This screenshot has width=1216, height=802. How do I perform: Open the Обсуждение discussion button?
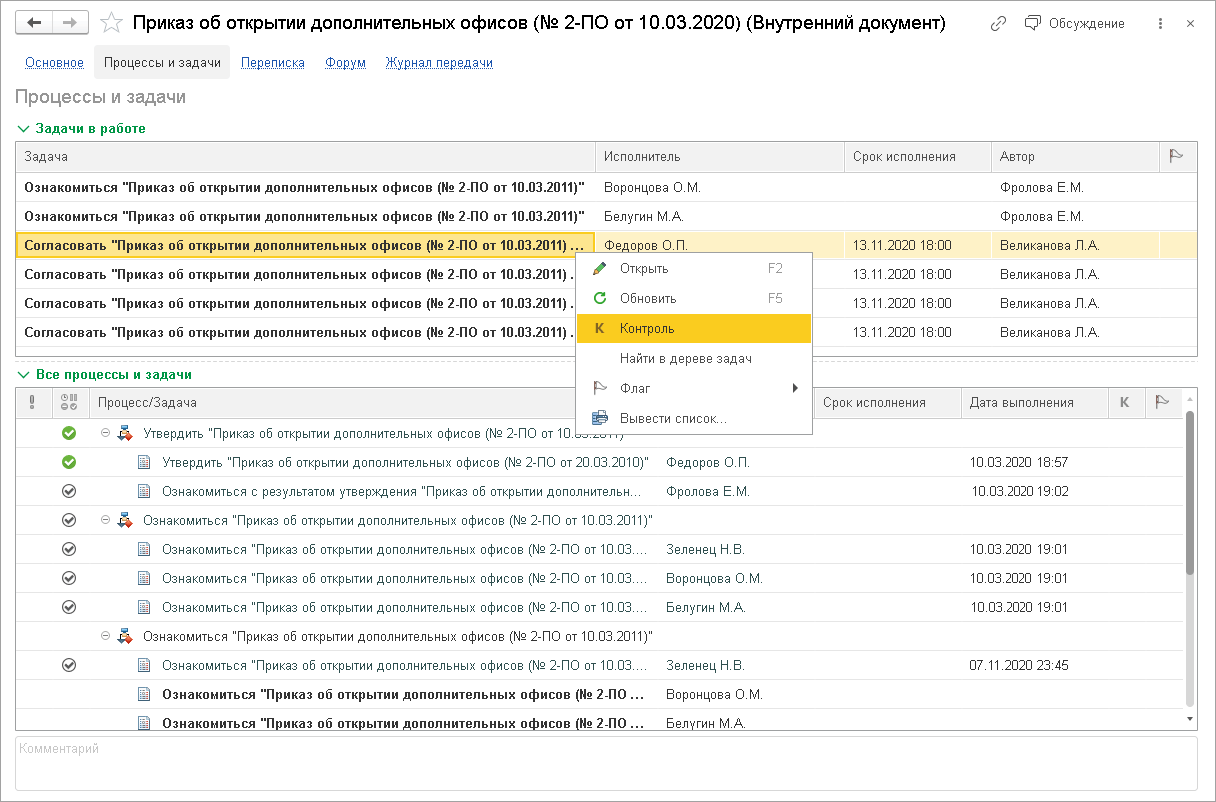(x=1075, y=23)
